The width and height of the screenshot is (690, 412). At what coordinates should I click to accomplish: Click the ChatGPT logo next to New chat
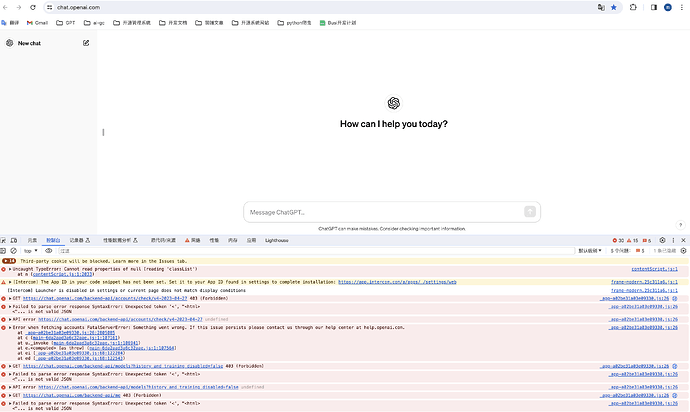click(x=10, y=43)
